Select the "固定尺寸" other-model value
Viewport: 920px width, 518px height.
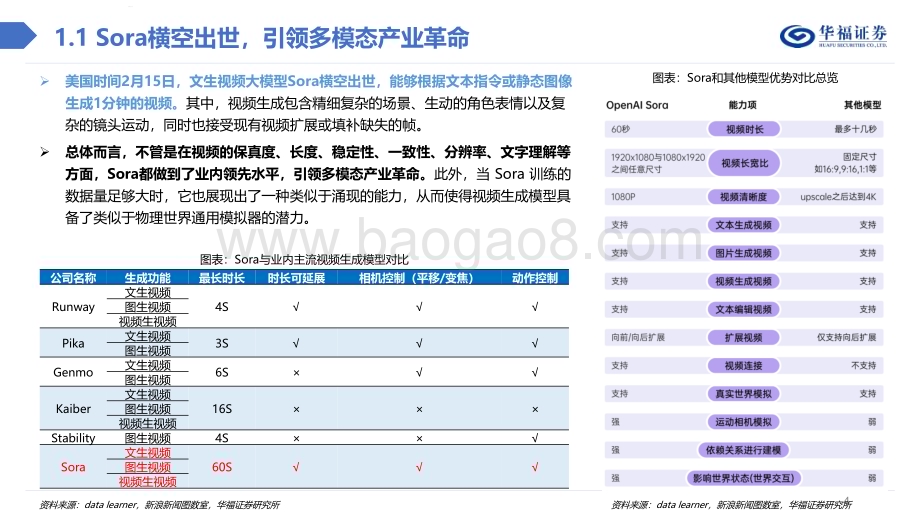860,157
